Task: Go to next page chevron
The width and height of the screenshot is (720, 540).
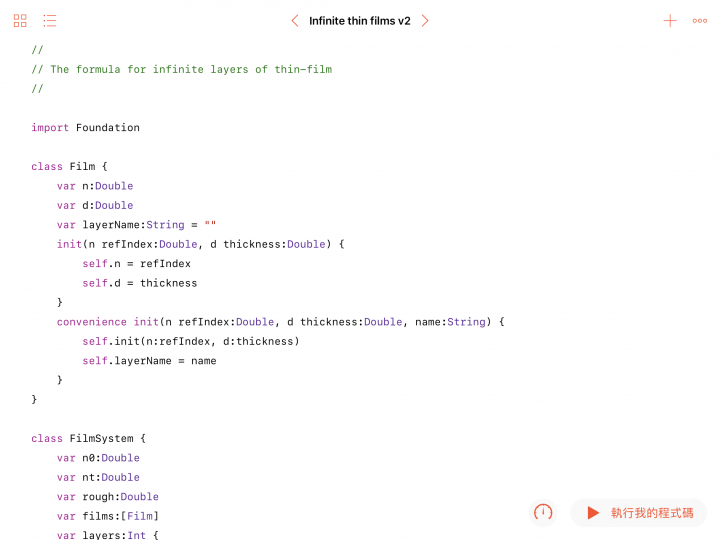Action: [x=425, y=21]
